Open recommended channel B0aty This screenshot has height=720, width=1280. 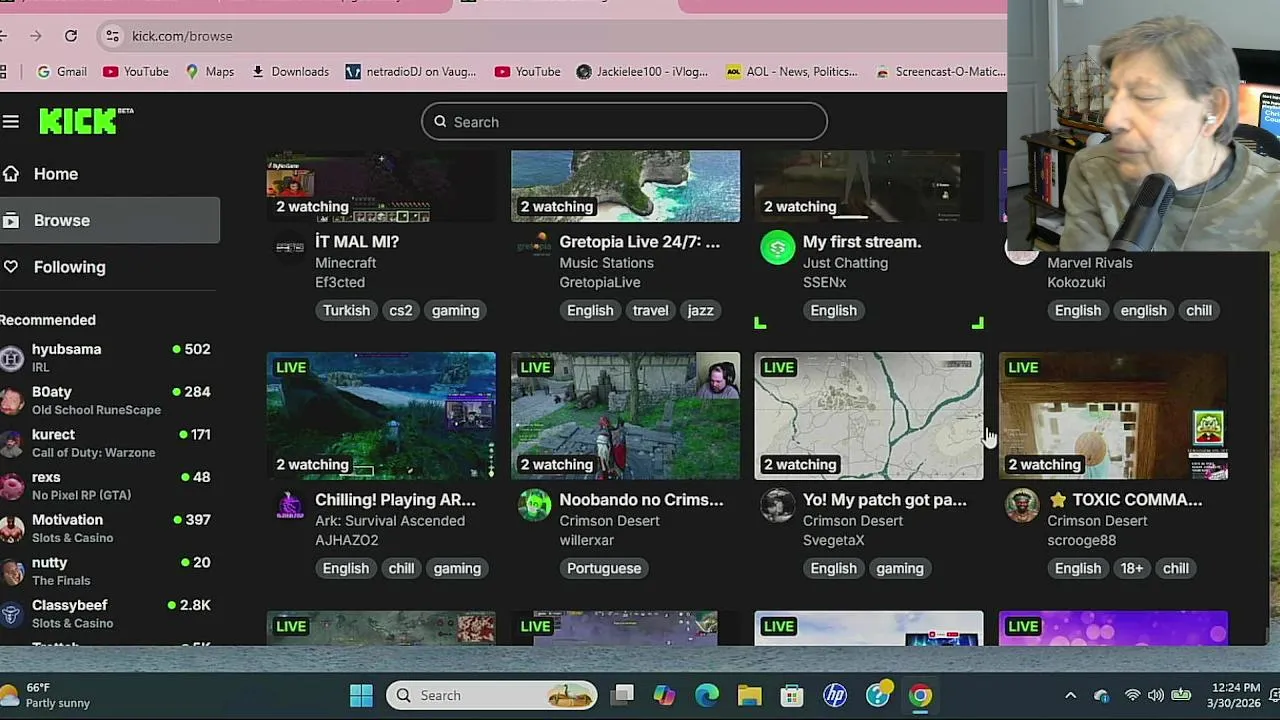(105, 400)
